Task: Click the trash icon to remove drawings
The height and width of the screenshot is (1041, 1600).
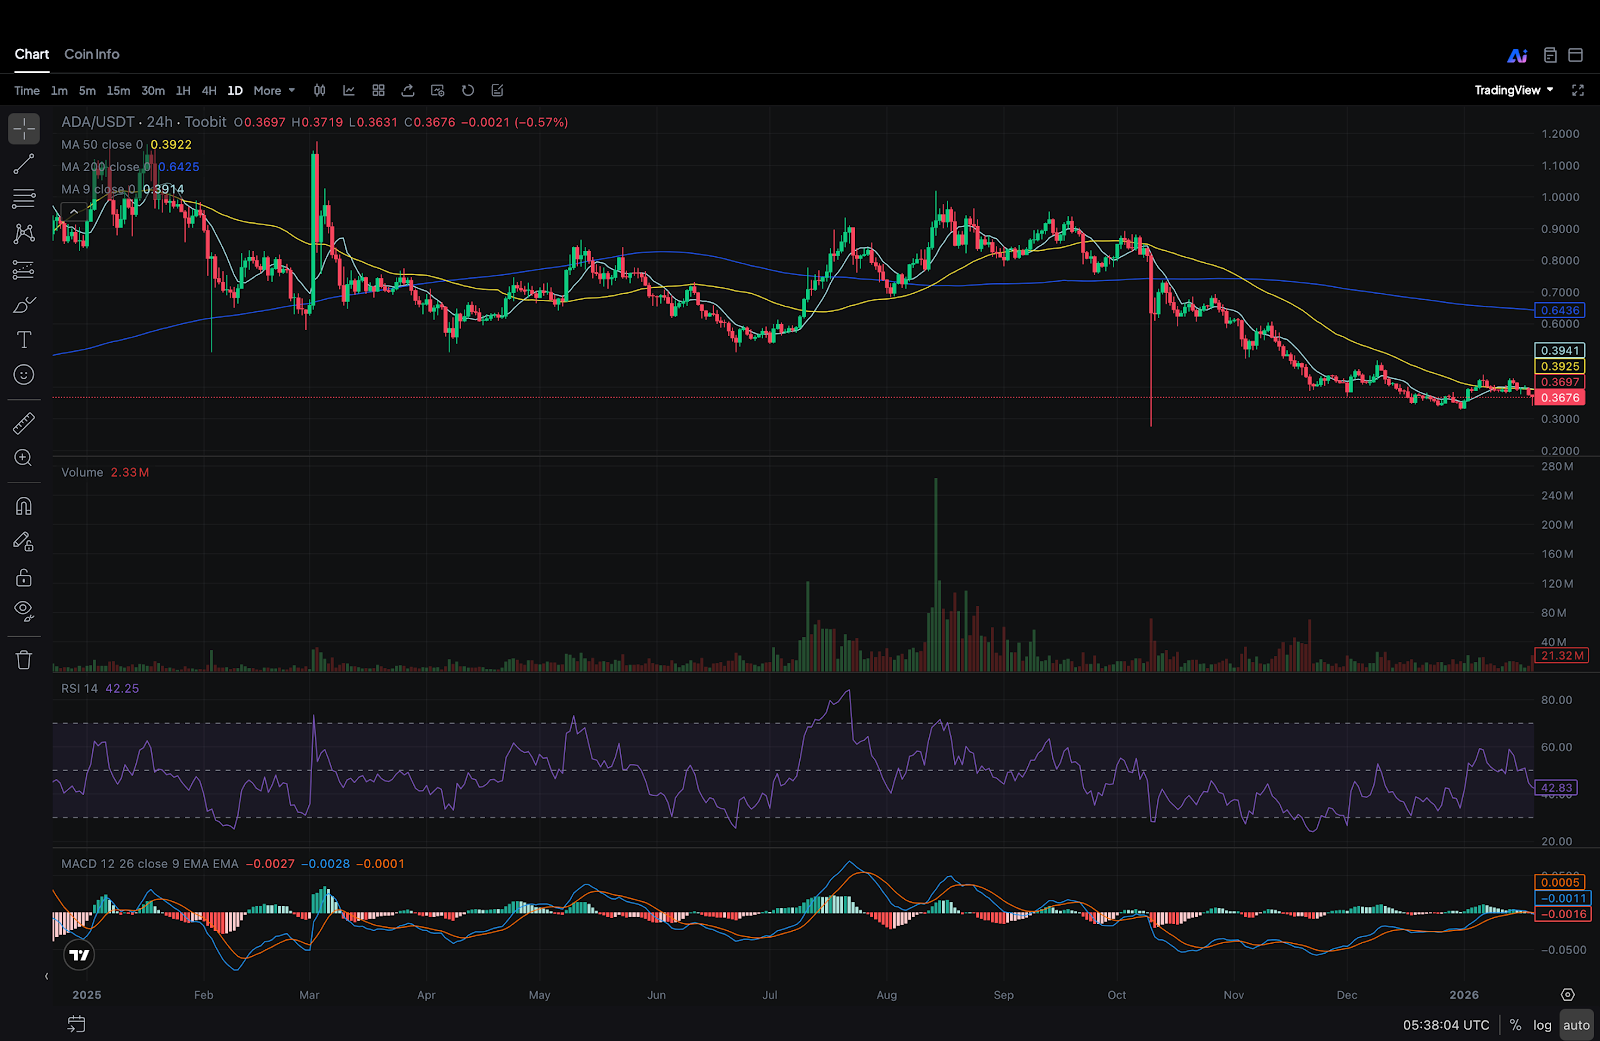Action: point(24,660)
